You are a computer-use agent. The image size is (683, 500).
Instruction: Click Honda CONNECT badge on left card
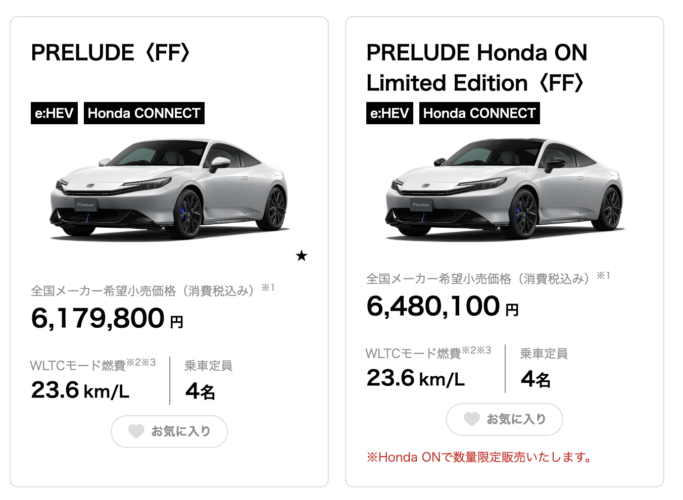click(144, 113)
